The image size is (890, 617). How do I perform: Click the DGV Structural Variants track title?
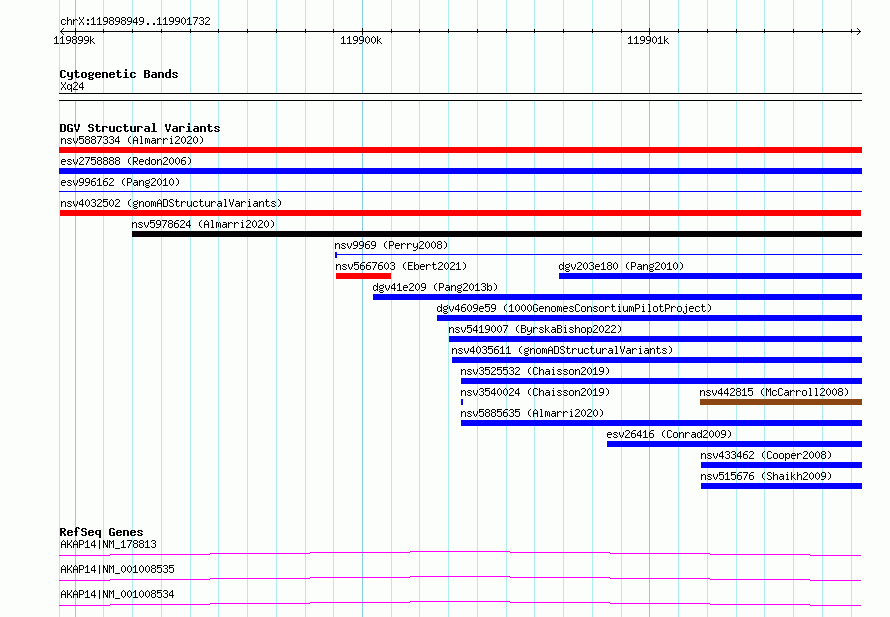tap(140, 128)
